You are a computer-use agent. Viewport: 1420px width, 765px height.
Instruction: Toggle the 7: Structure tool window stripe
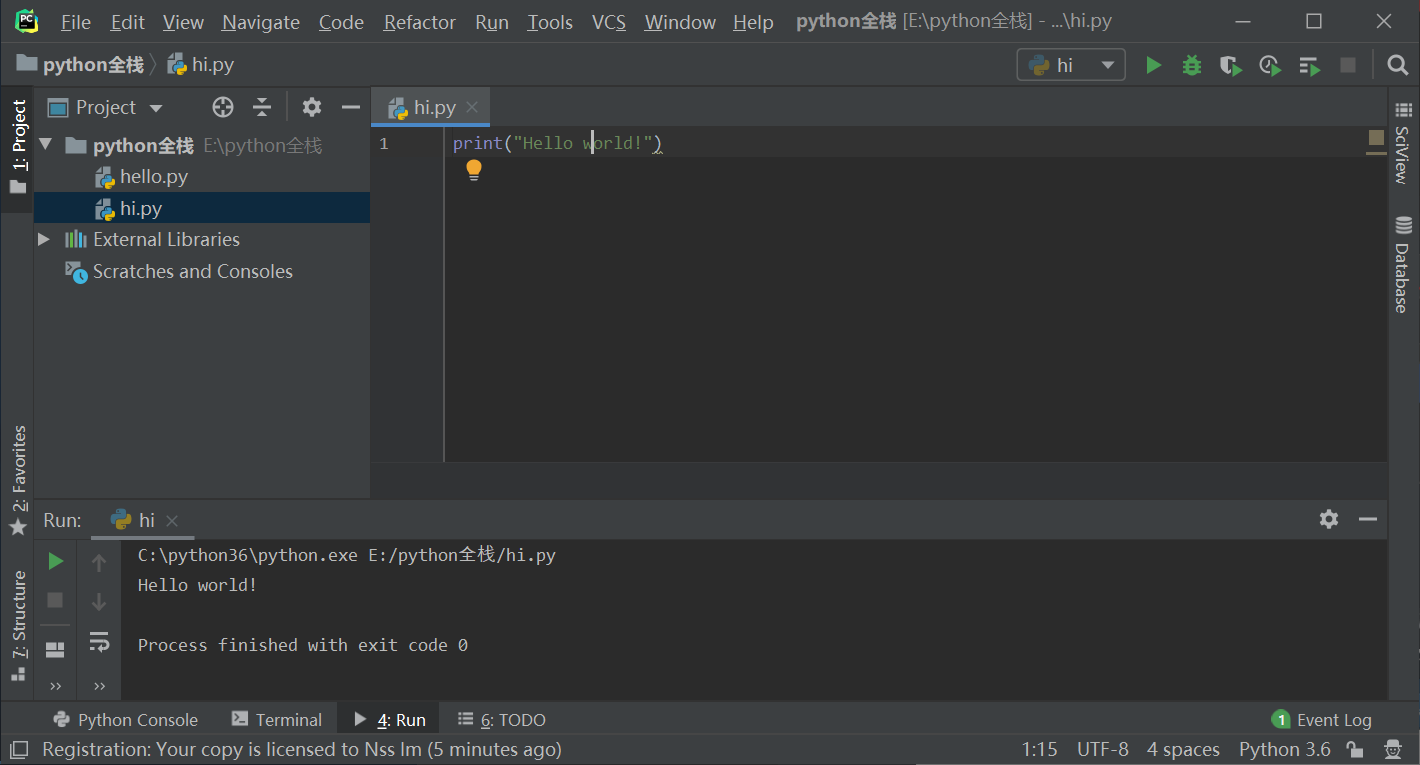(x=18, y=625)
